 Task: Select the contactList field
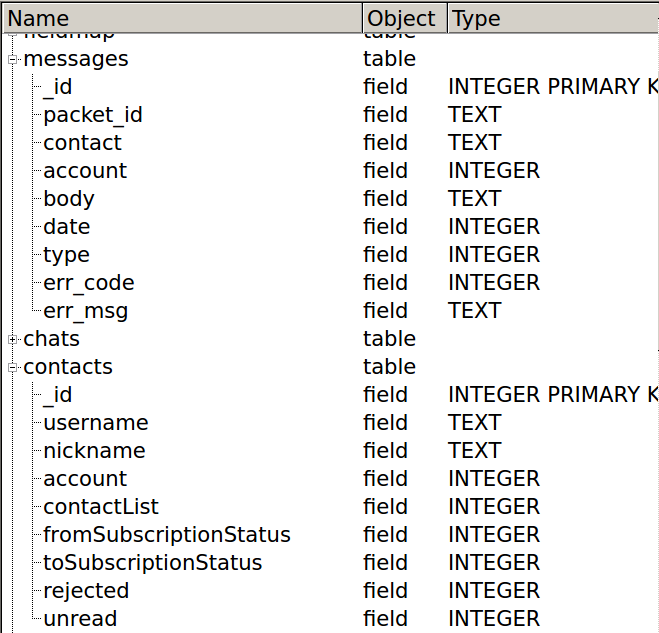click(x=101, y=507)
